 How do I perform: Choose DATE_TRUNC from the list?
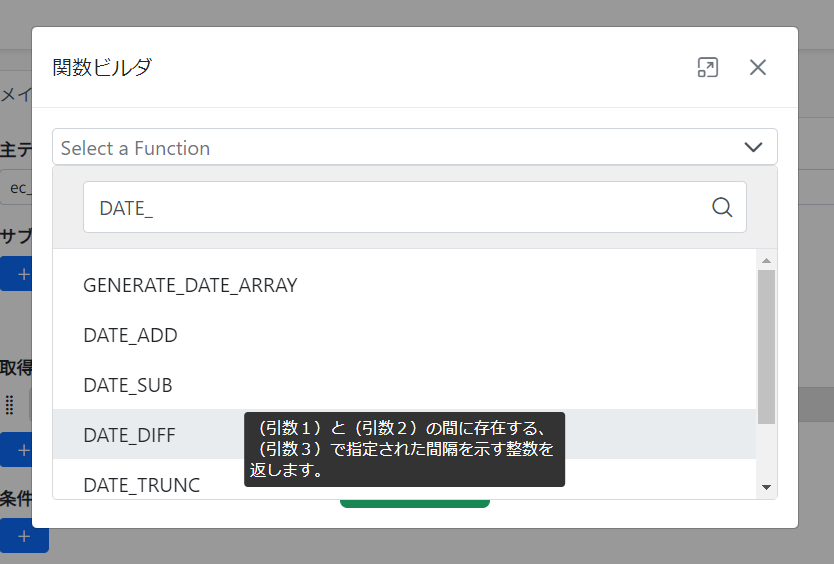[x=141, y=485]
